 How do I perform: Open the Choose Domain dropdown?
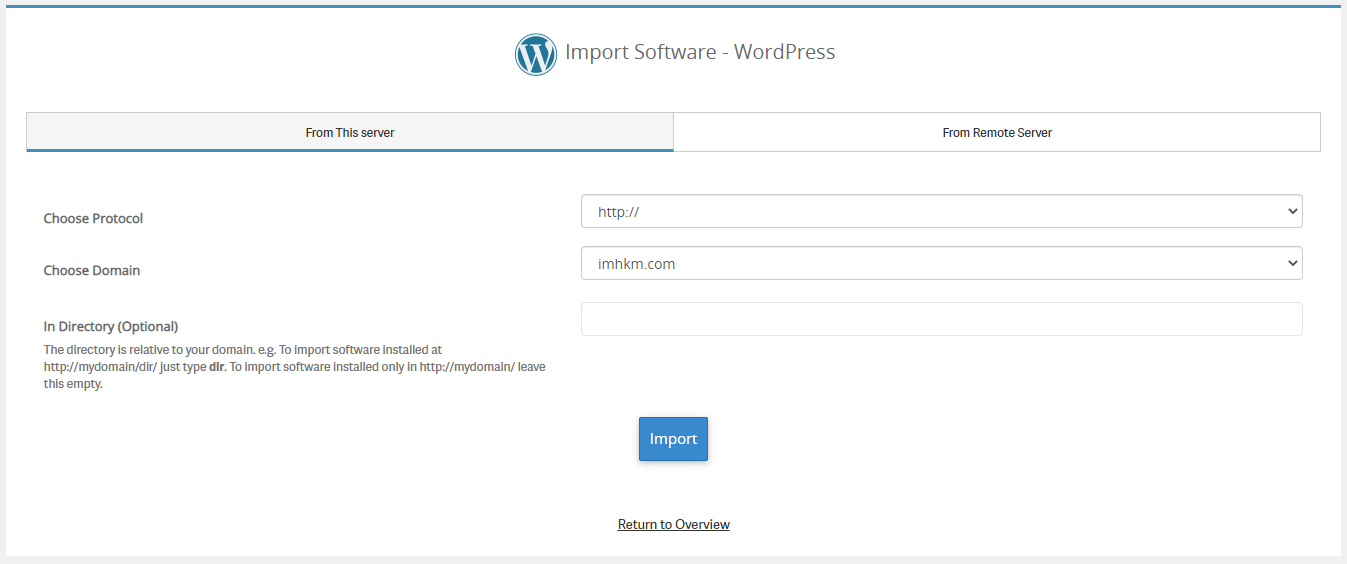(x=941, y=263)
